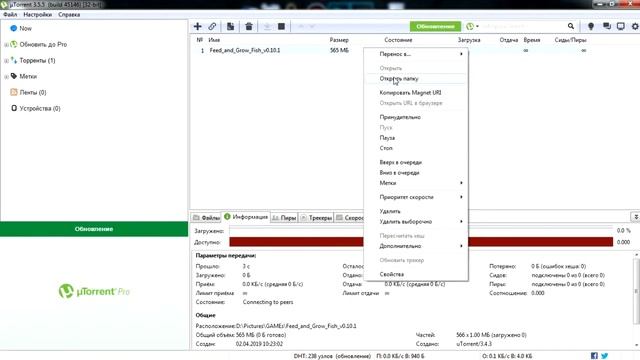Expand the Метки tree node
The image size is (640, 360).
pos(6,76)
